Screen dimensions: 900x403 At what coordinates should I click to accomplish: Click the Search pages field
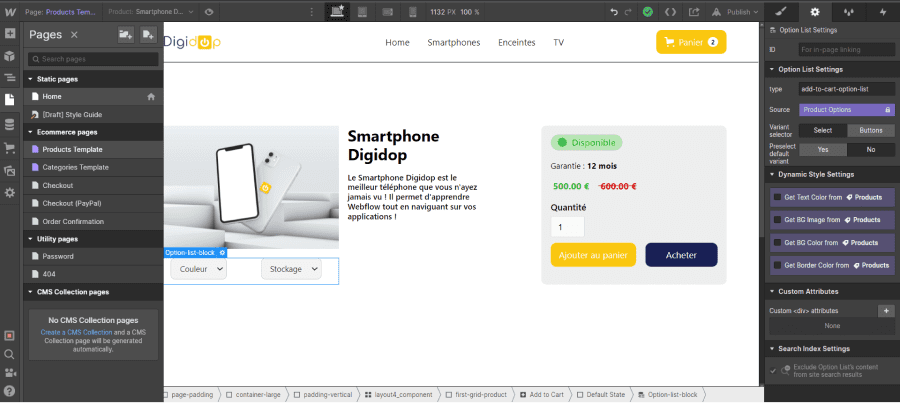[93, 59]
